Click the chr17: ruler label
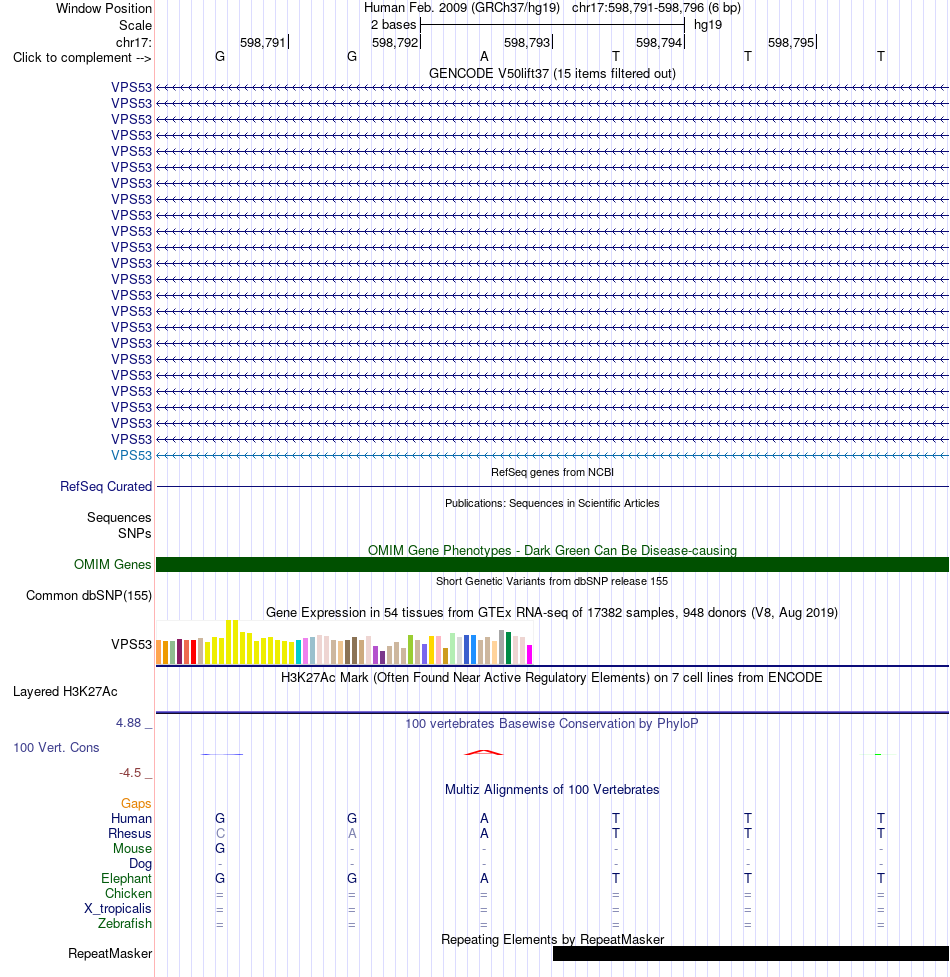Viewport: 950px width, 977px height. pos(133,42)
